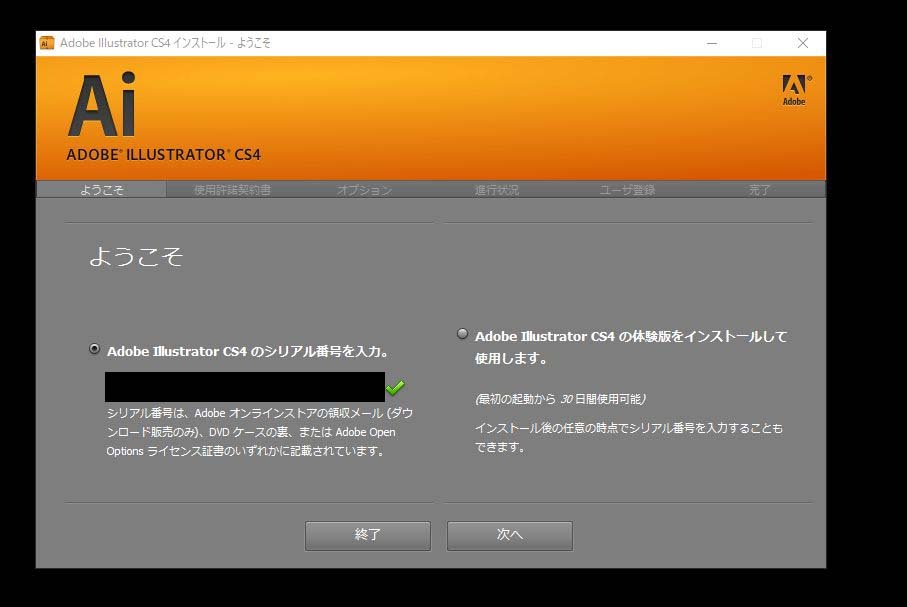Select the serial number entry radio button
The image size is (907, 607).
point(94,349)
